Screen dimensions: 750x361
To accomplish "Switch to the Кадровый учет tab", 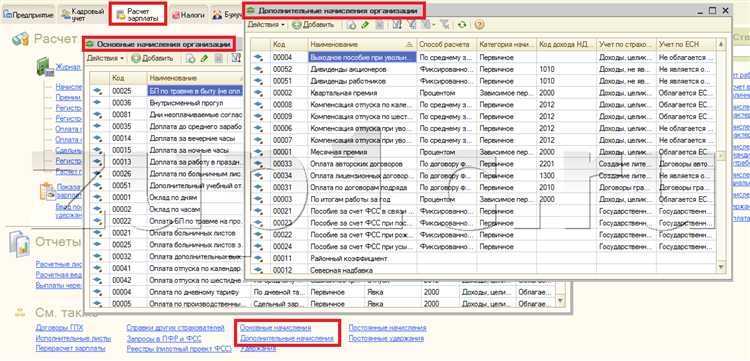I will pos(83,14).
